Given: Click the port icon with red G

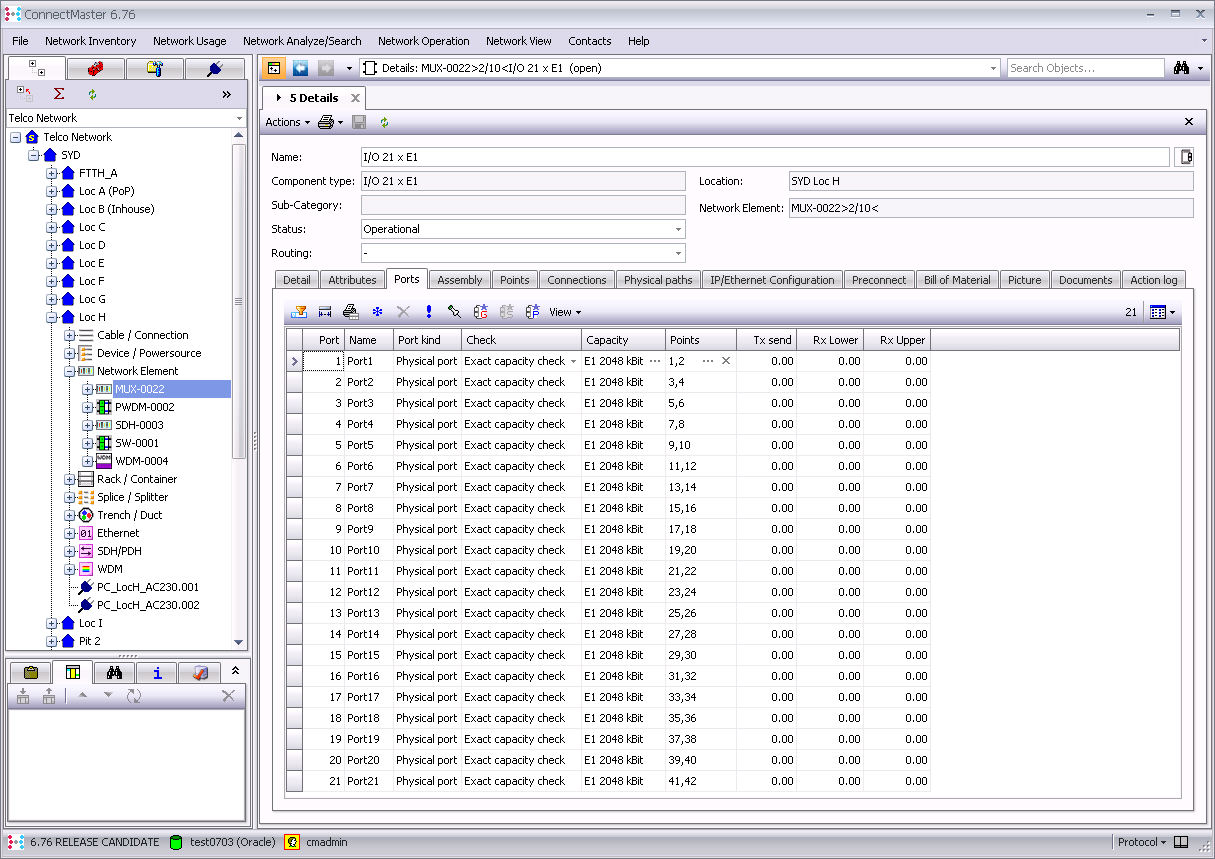Looking at the screenshot, I should click(481, 312).
